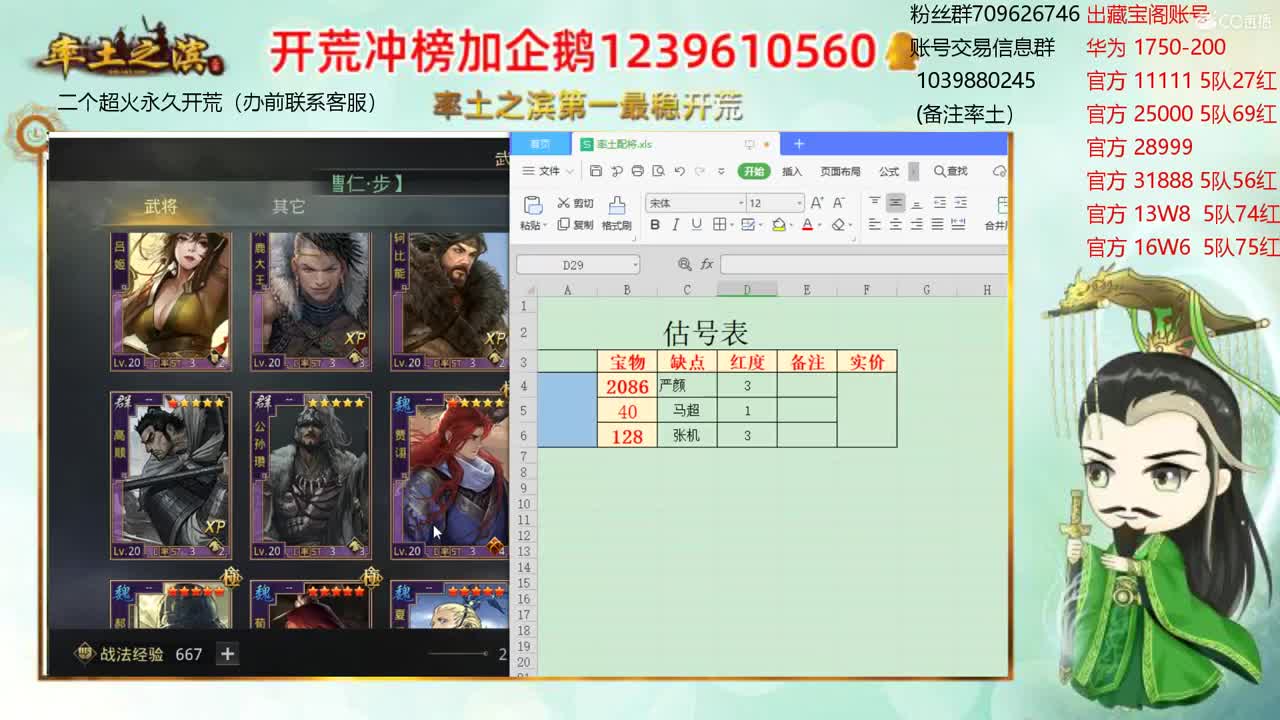Select the 其它 tab in game
1280x720 pixels.
[289, 206]
